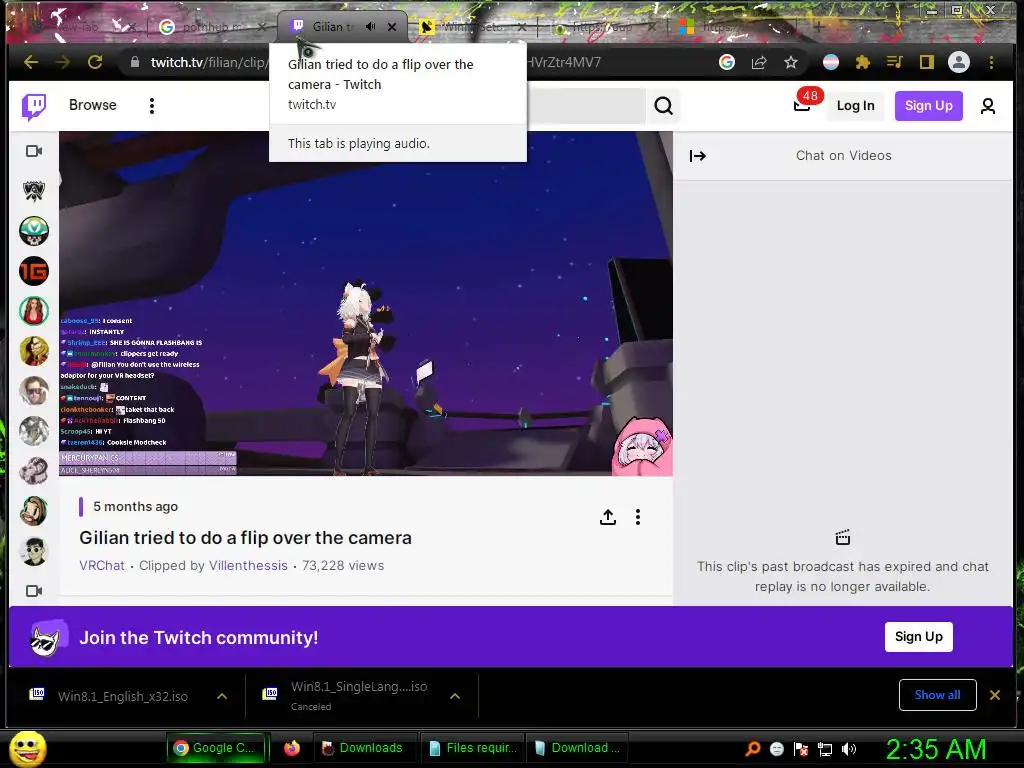The image size is (1024, 768).
Task: Click the white Sign Up banner button
Action: click(919, 637)
